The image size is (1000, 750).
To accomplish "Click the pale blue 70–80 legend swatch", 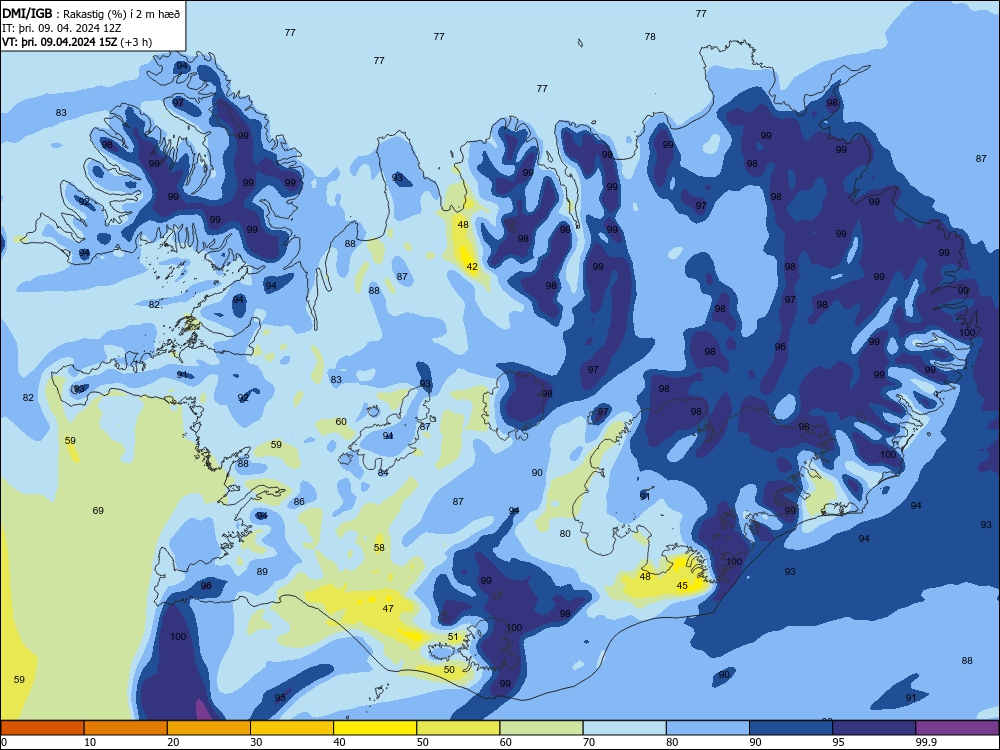I will tap(625, 728).
